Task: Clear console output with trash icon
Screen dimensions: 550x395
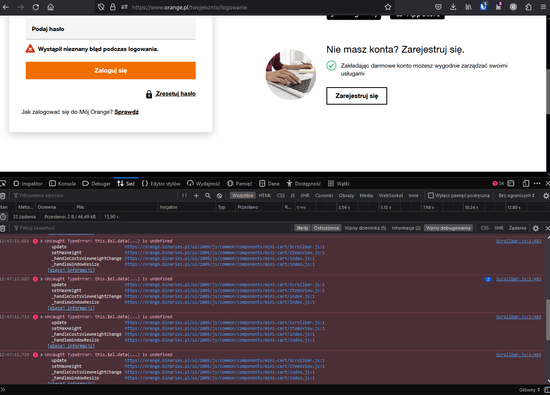Action: (x=3, y=228)
